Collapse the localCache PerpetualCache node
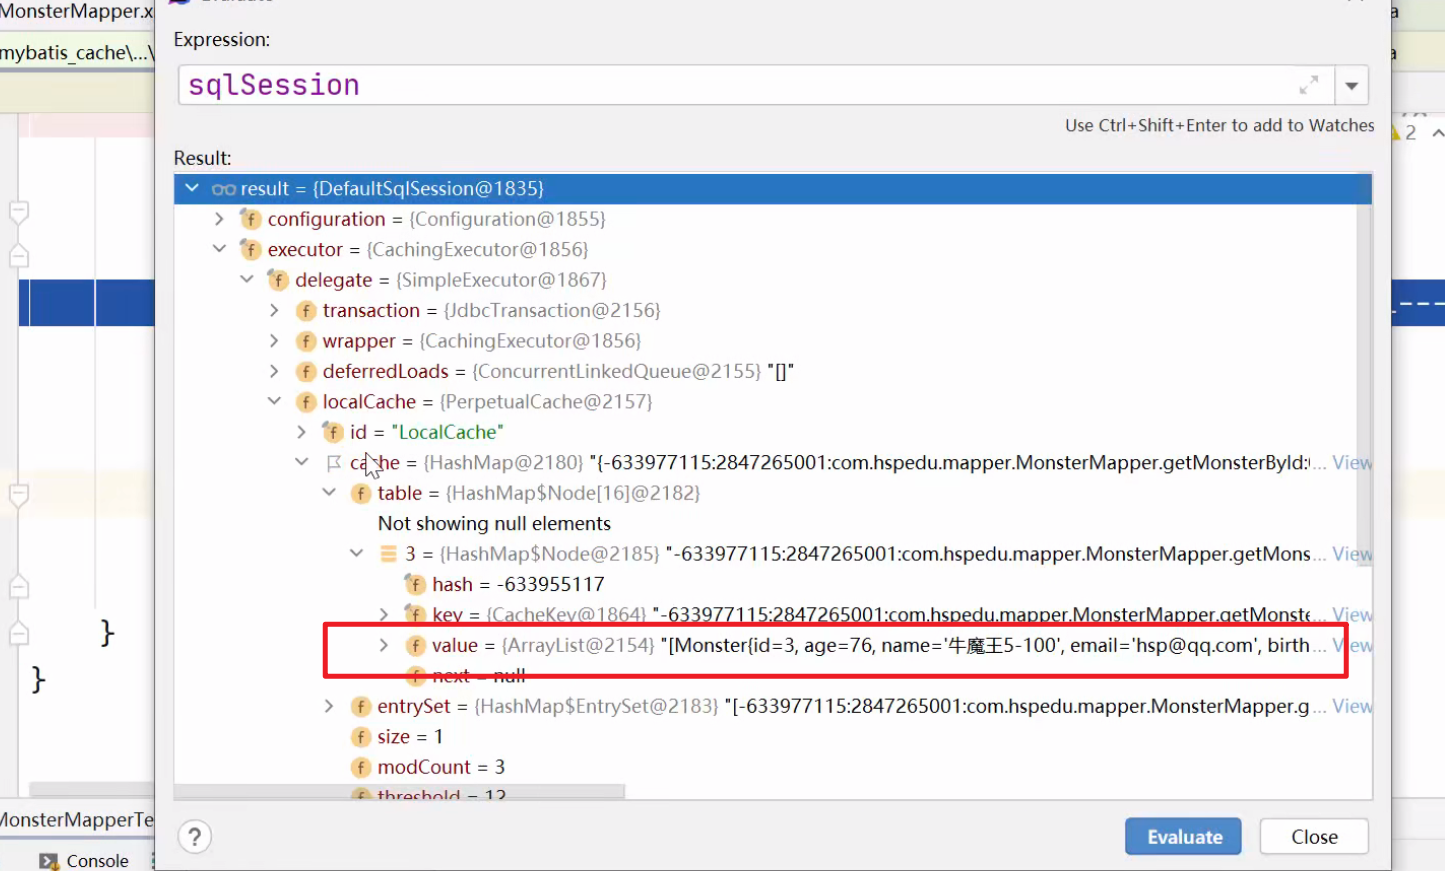This screenshot has width=1445, height=871. (x=274, y=402)
